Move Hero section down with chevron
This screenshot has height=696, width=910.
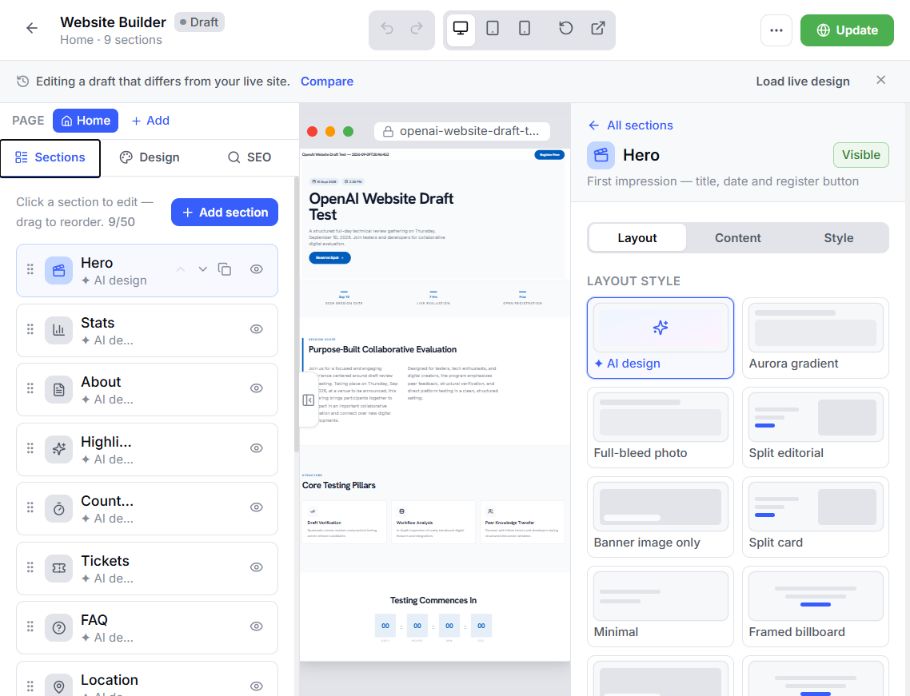(203, 269)
